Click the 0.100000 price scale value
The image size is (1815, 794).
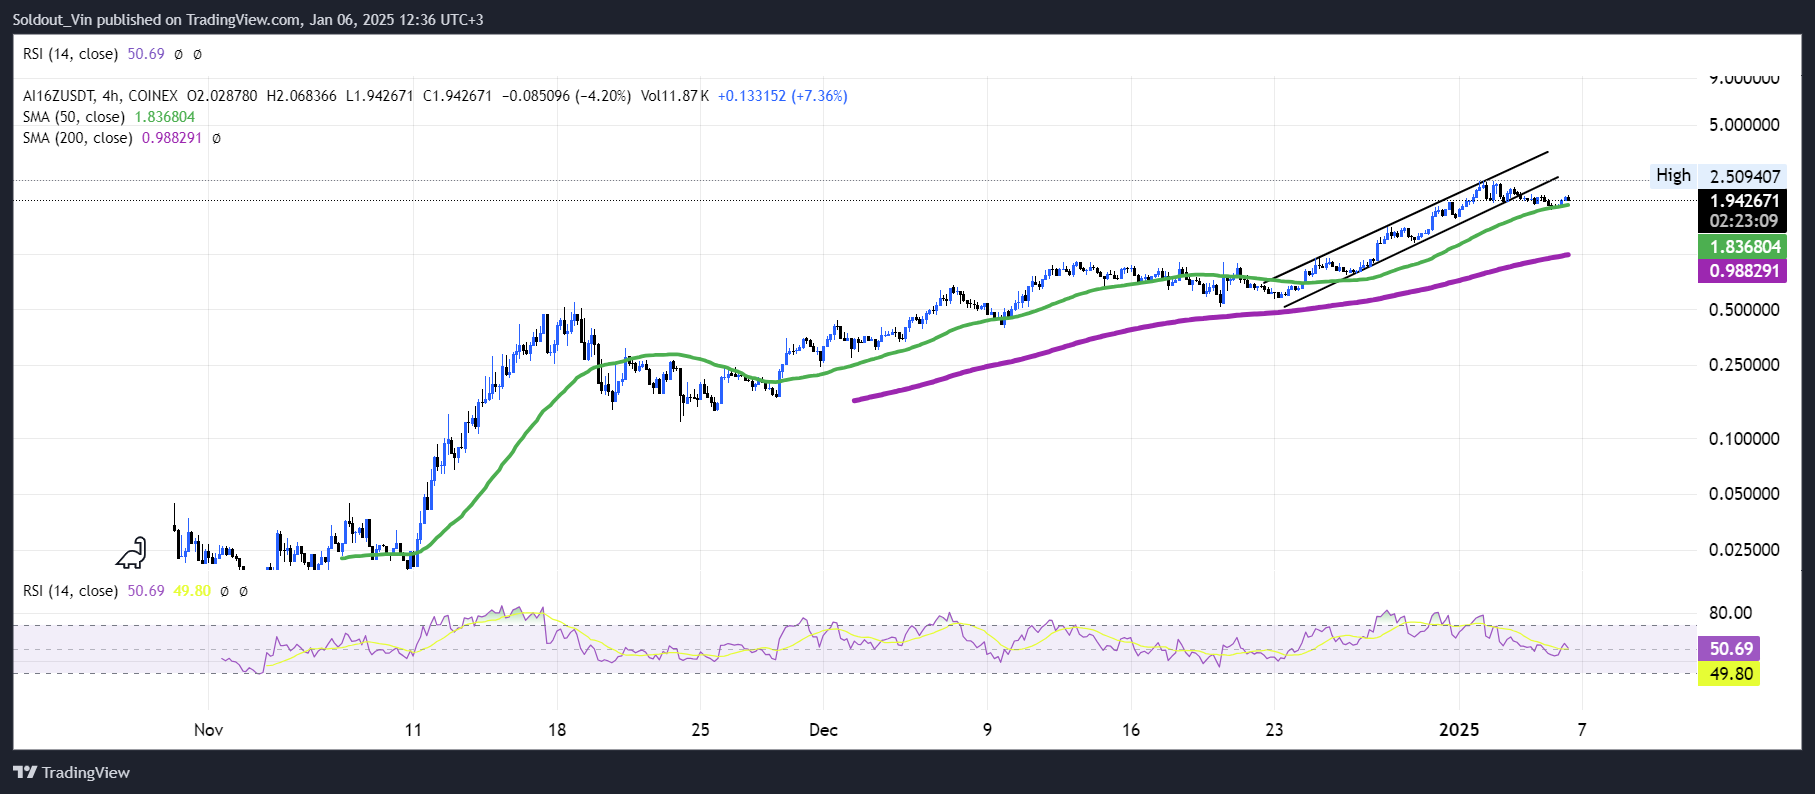pyautogui.click(x=1744, y=439)
